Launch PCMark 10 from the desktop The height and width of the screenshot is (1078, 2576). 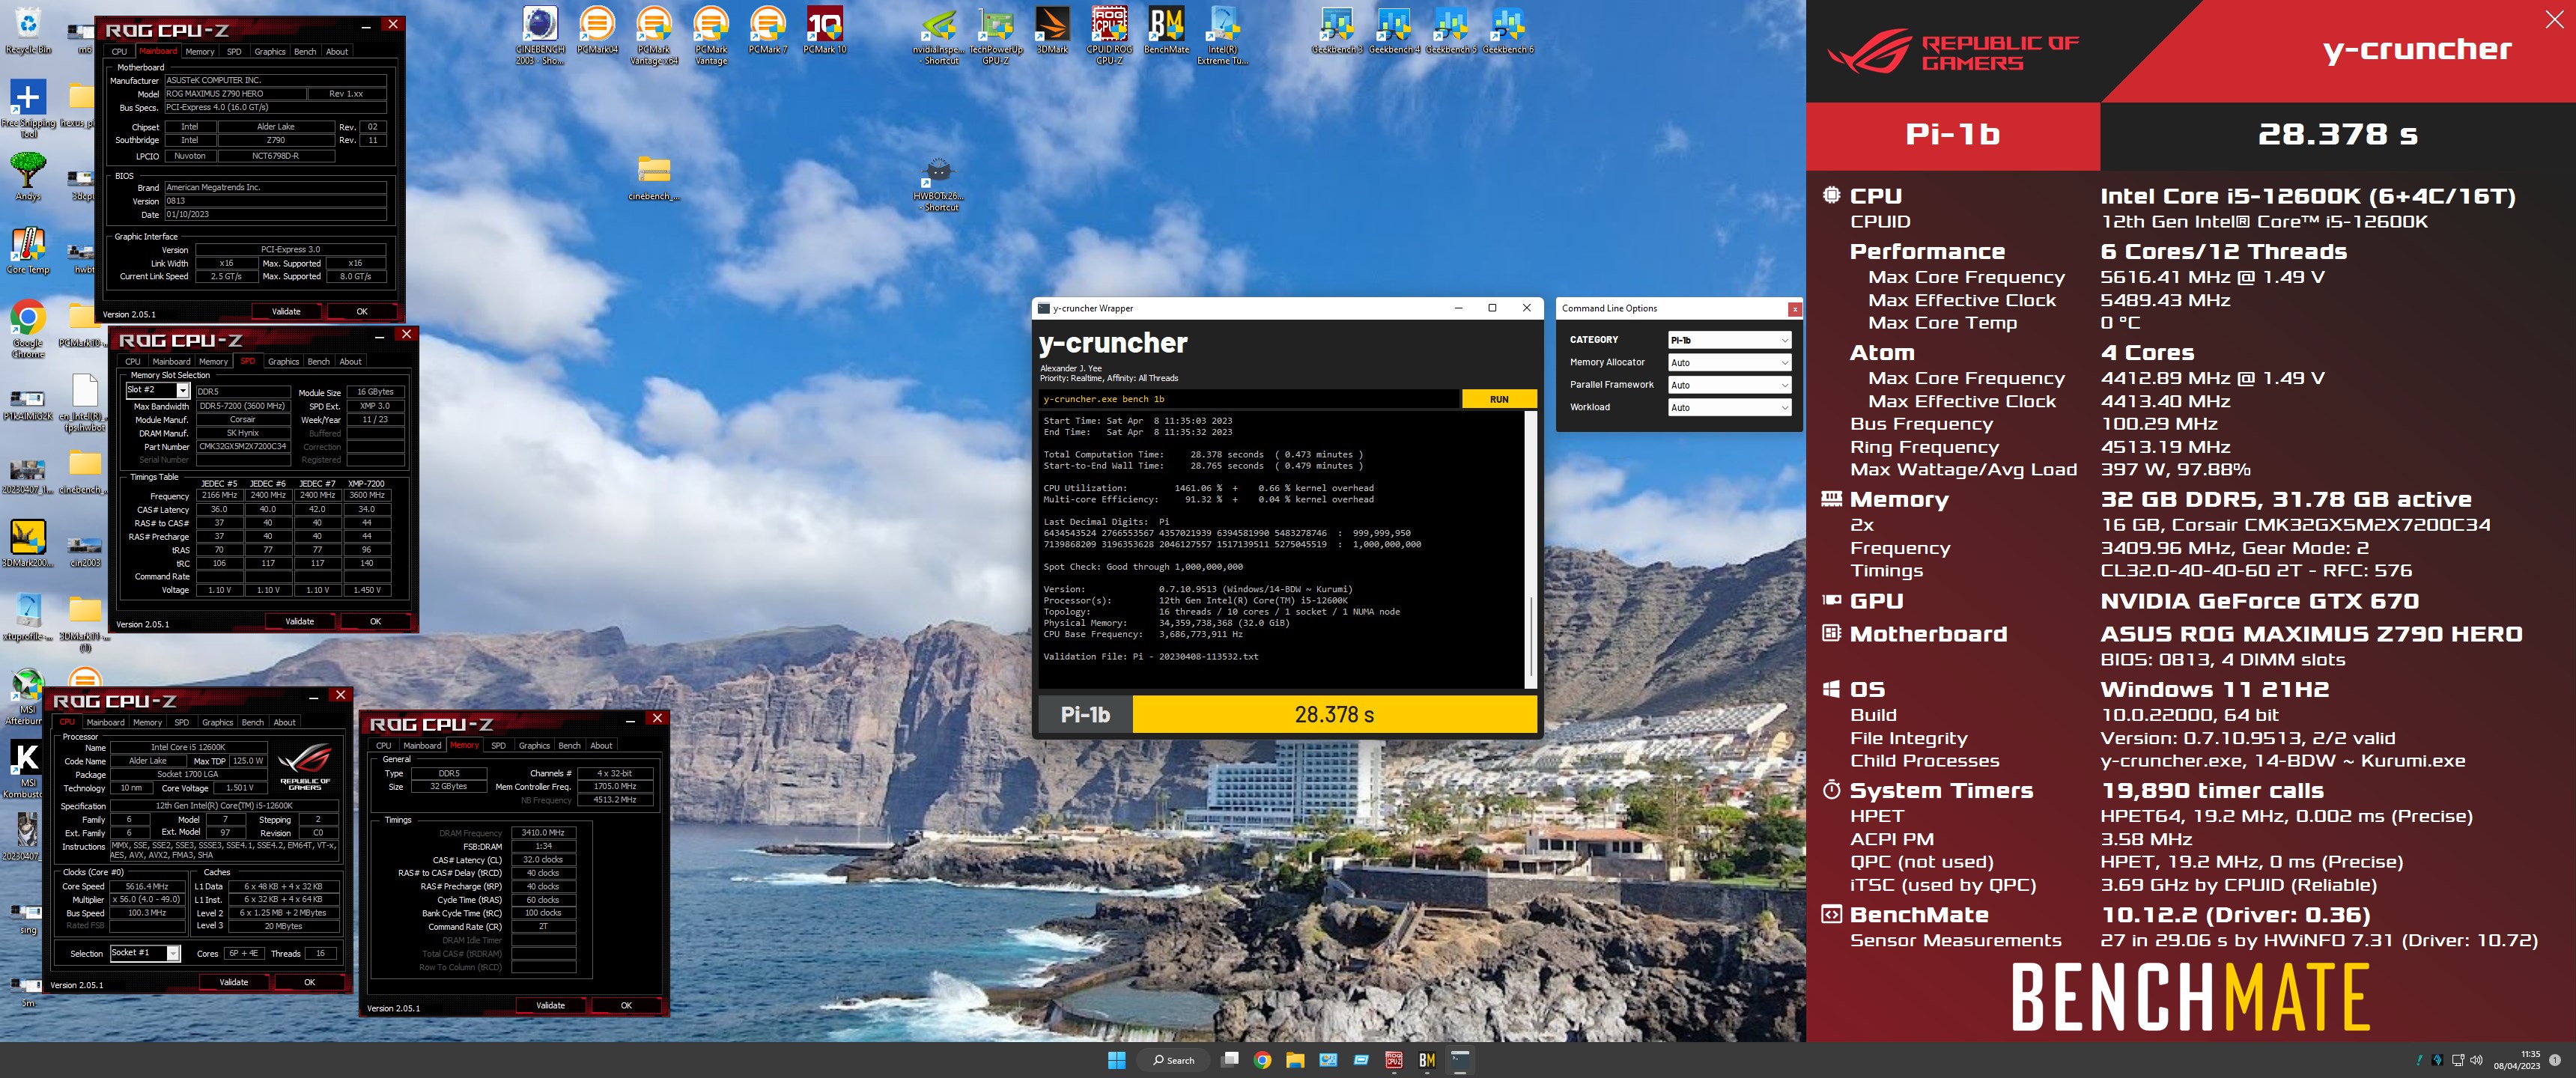pyautogui.click(x=825, y=30)
